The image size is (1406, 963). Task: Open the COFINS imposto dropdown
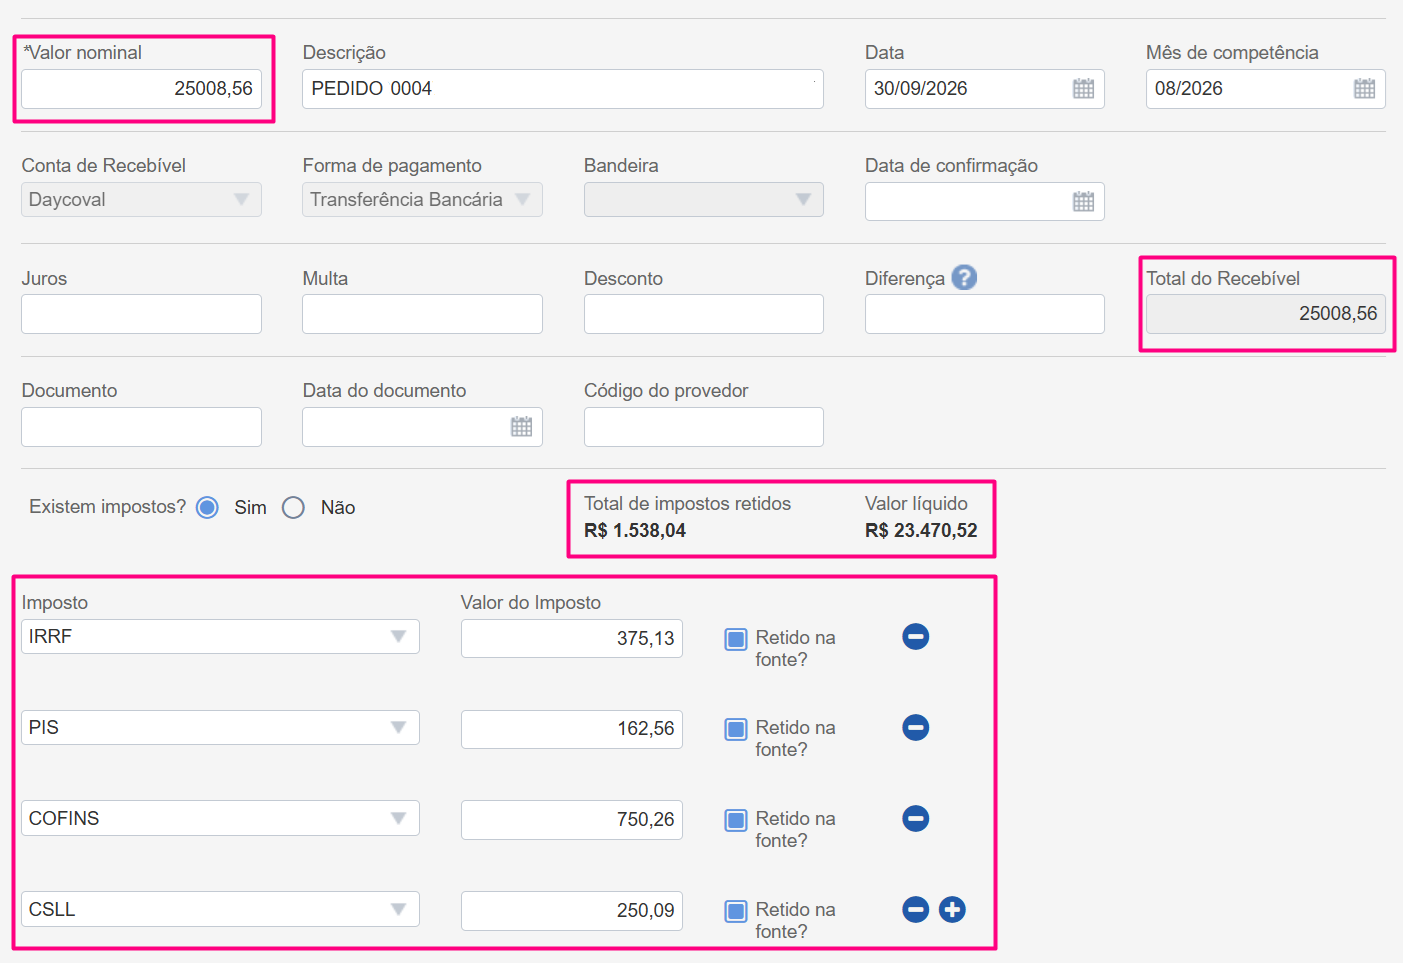coord(220,818)
